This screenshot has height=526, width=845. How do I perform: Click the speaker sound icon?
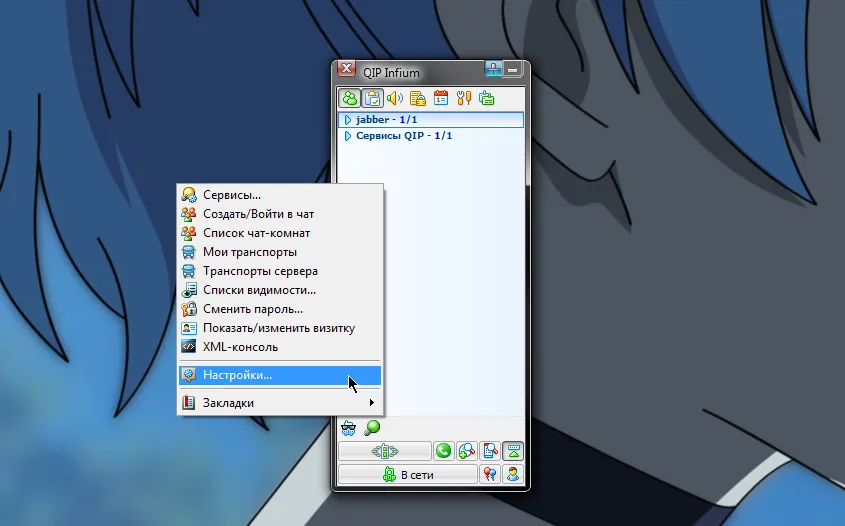(395, 98)
